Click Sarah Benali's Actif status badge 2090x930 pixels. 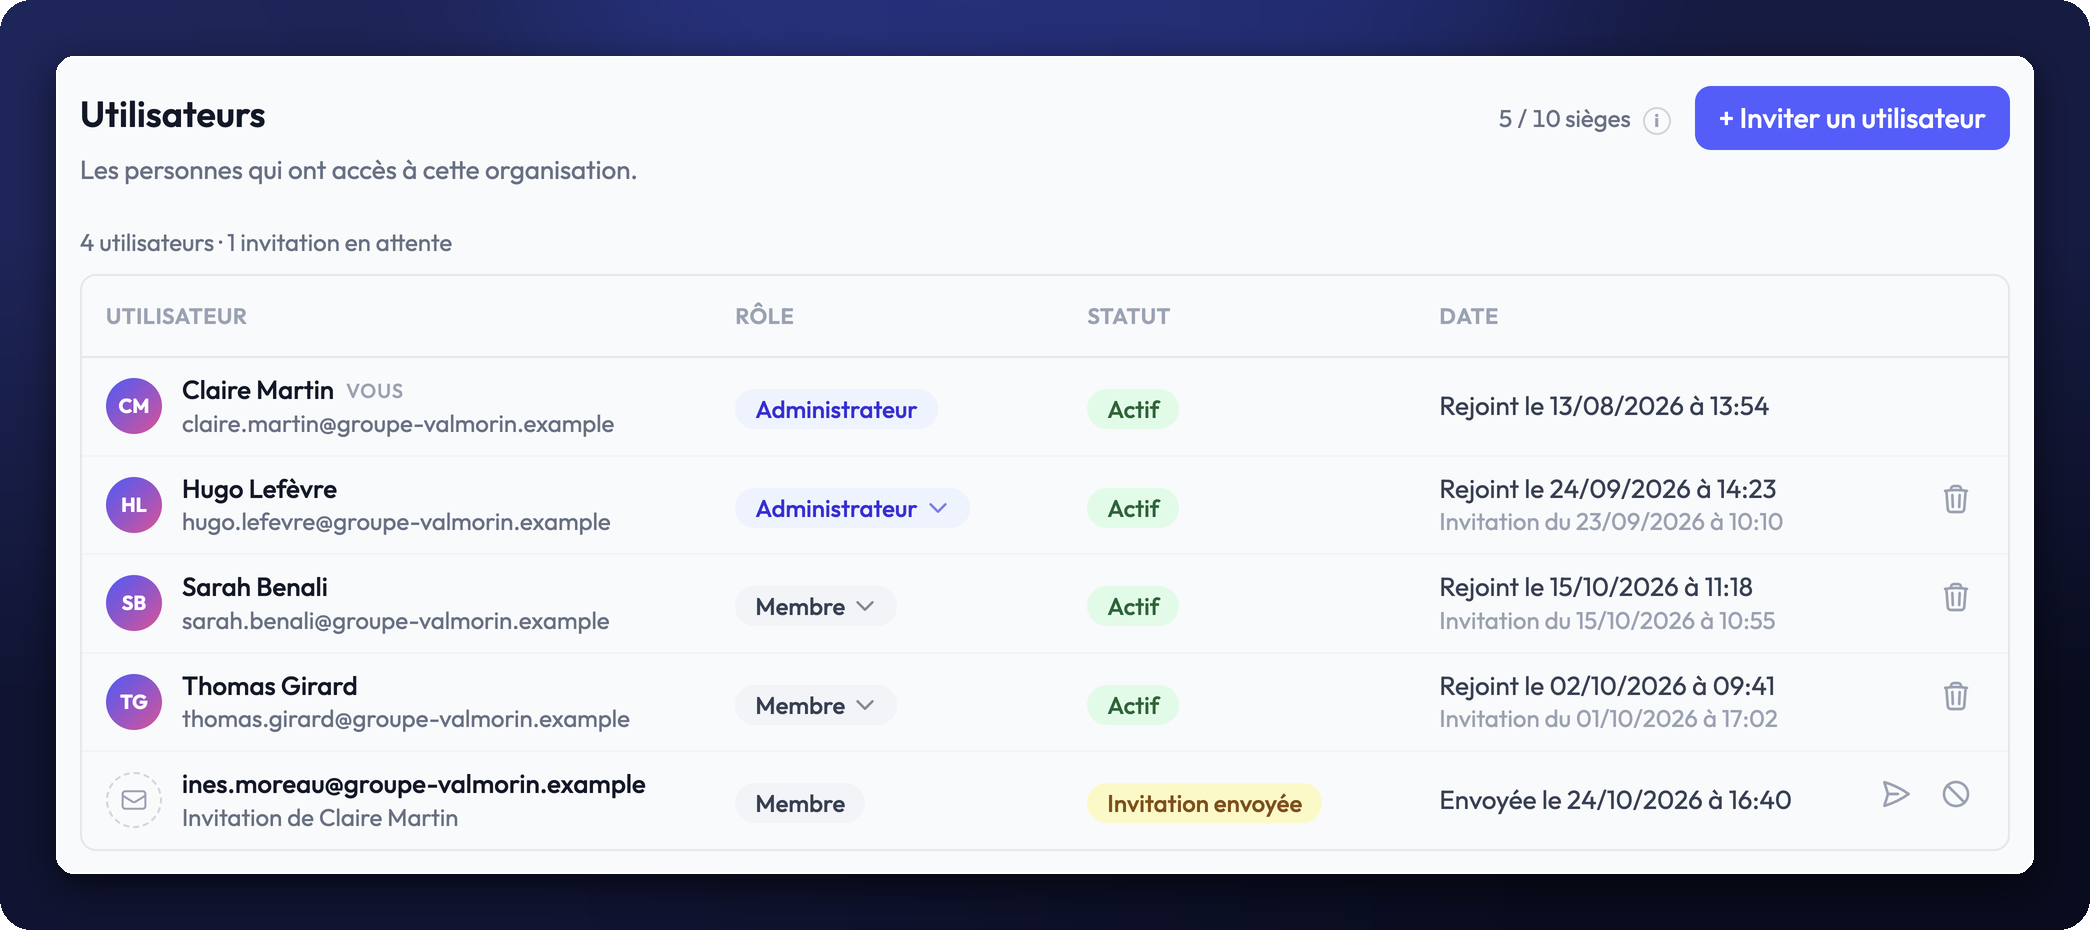[1133, 606]
